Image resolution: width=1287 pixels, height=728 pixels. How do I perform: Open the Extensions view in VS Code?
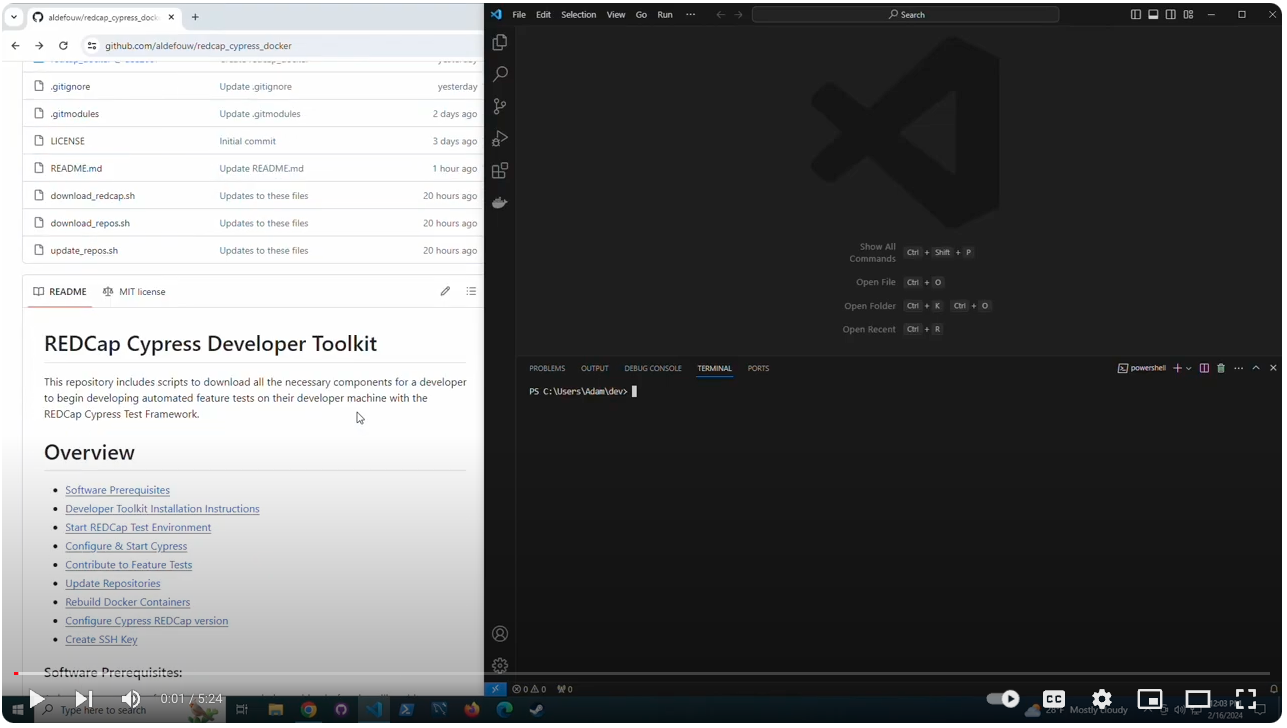coord(500,170)
